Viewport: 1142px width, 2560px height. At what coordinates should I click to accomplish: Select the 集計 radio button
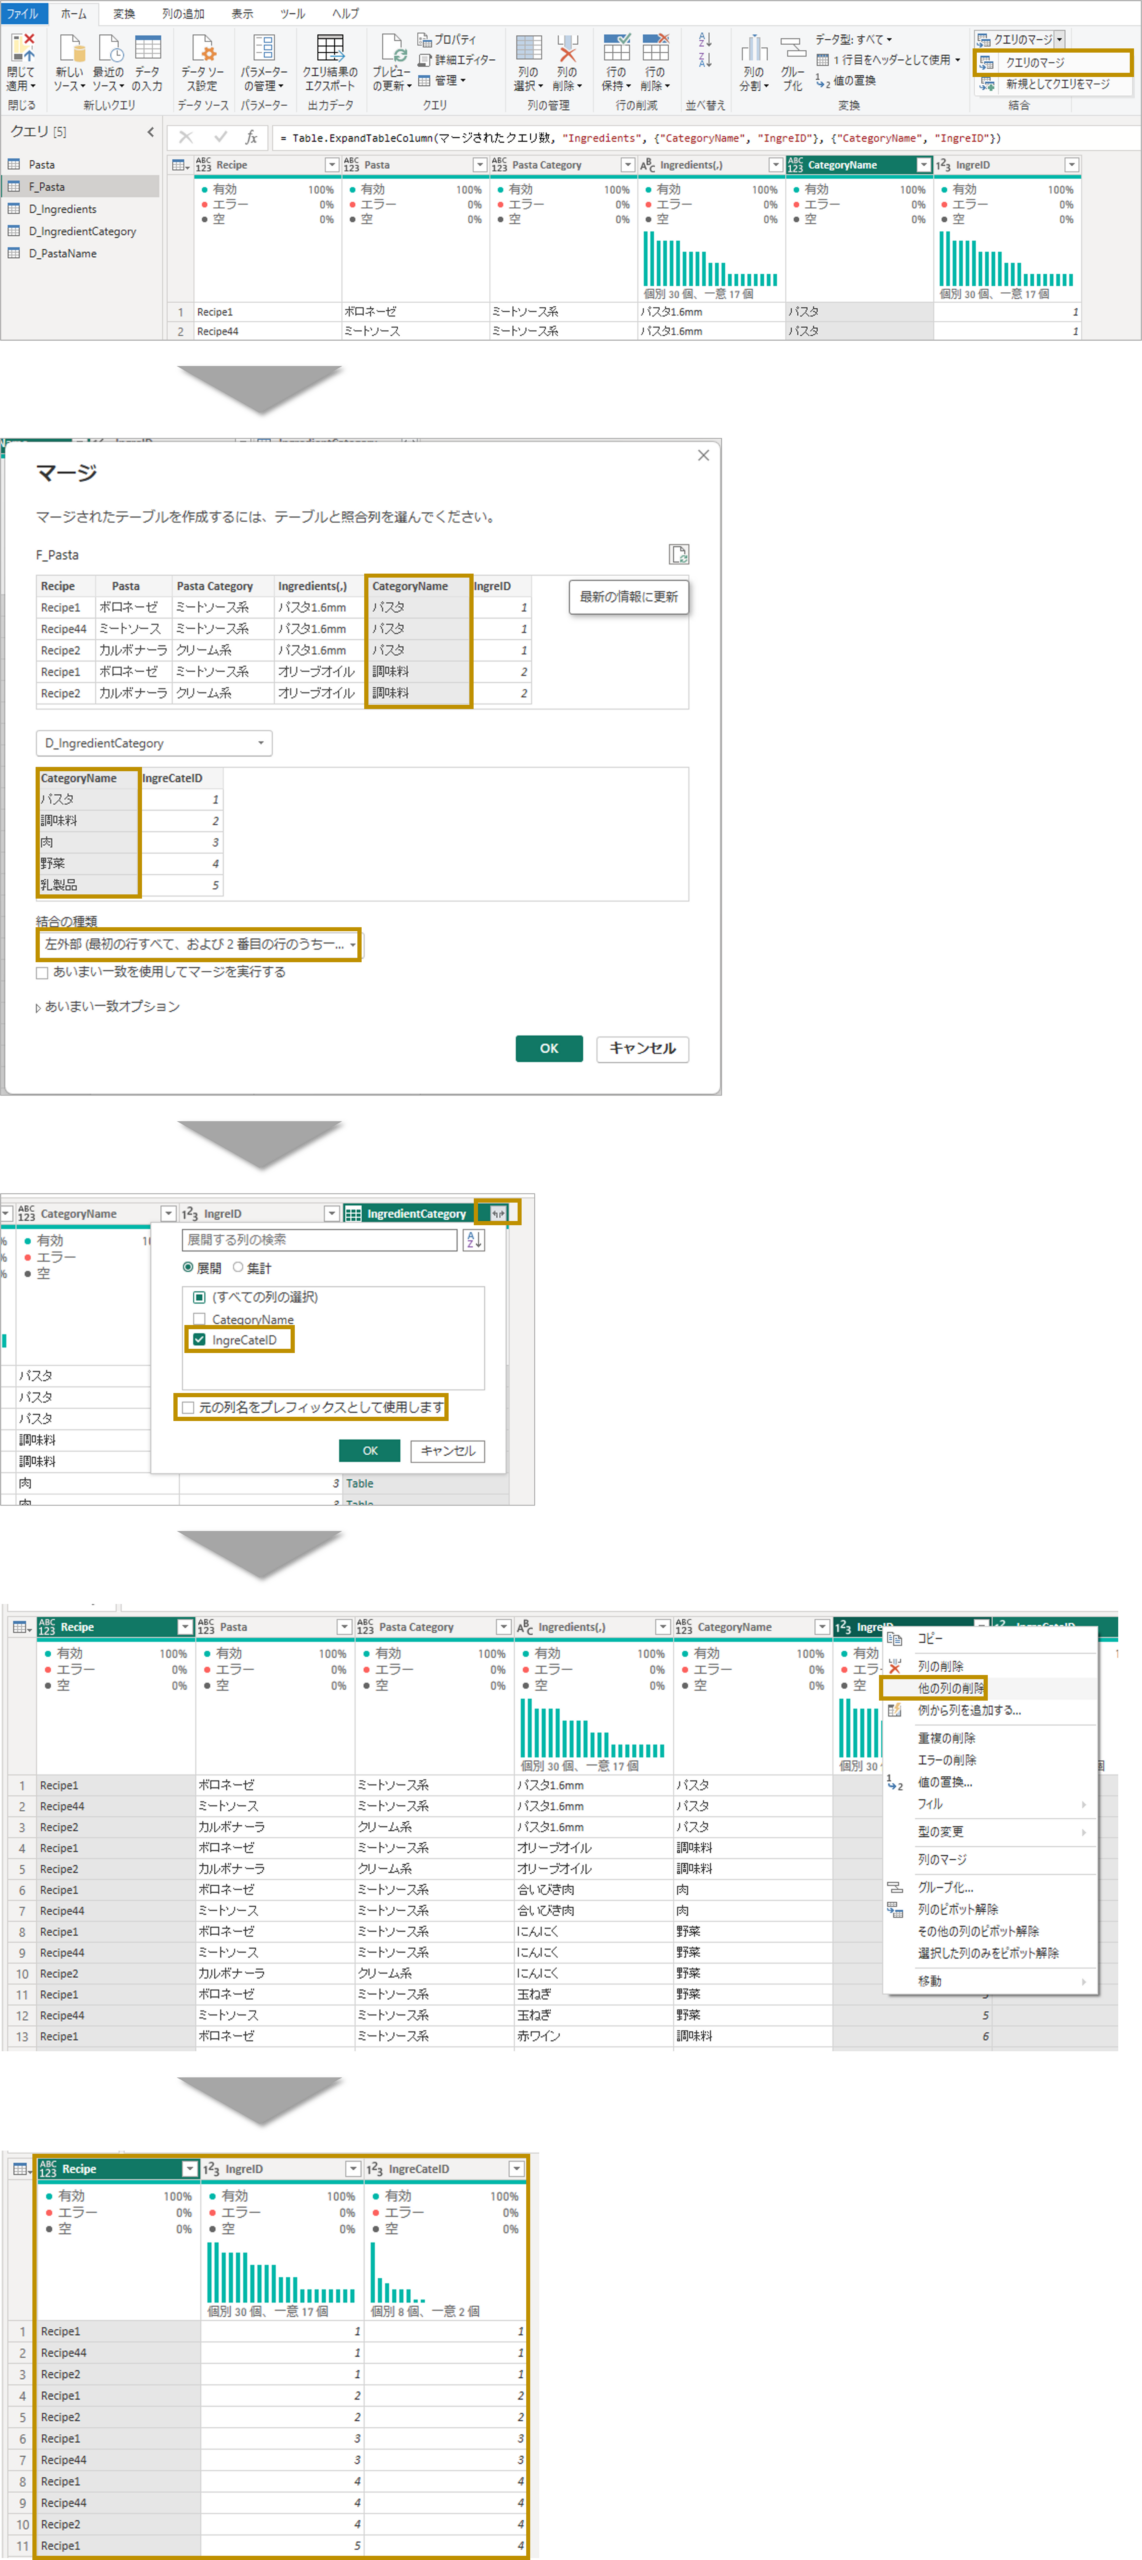pos(238,1267)
